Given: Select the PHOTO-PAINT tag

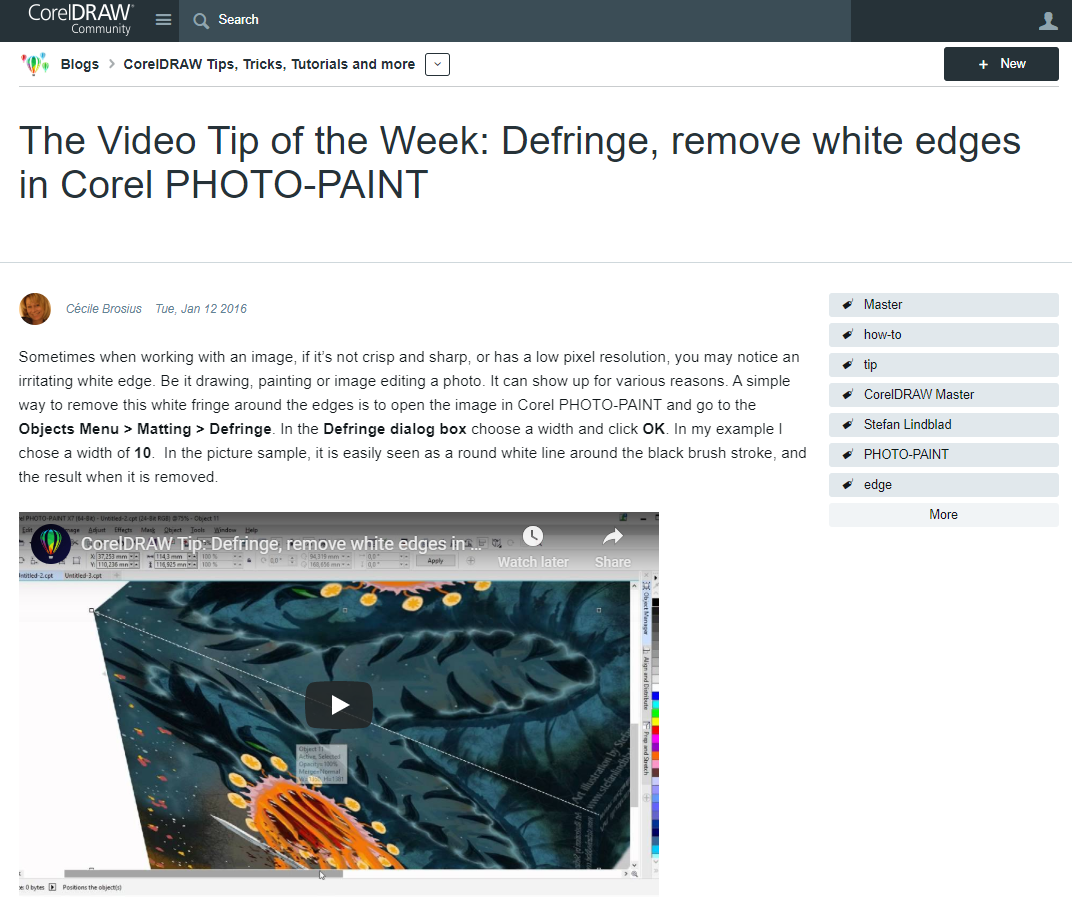Looking at the screenshot, I should click(x=943, y=455).
